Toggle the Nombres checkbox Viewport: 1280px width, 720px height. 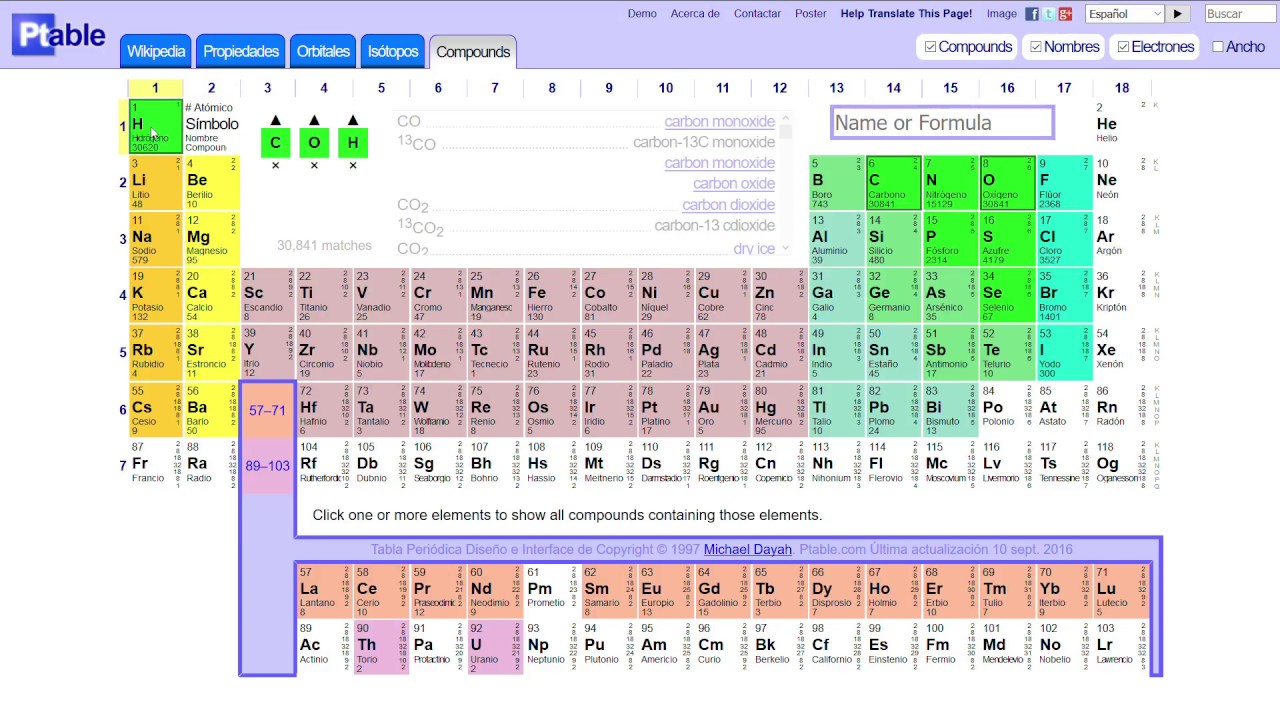pos(1036,47)
